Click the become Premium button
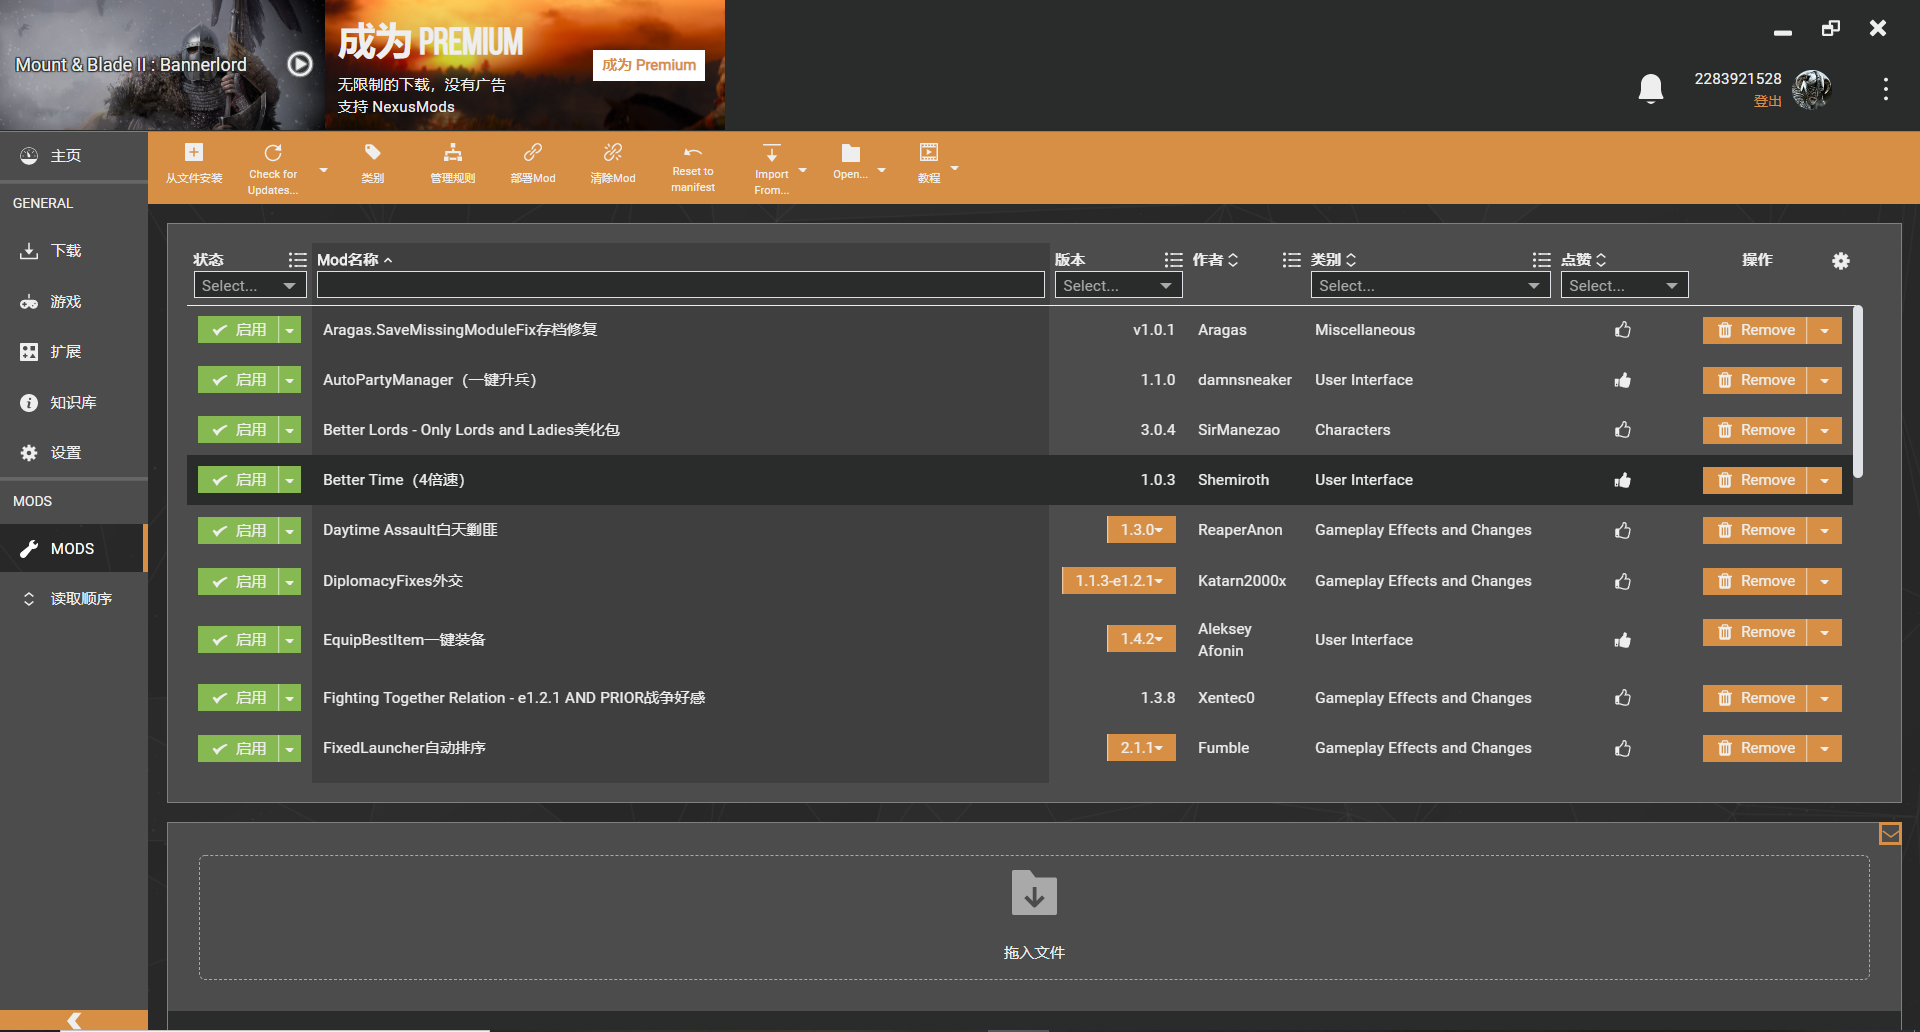 [649, 65]
